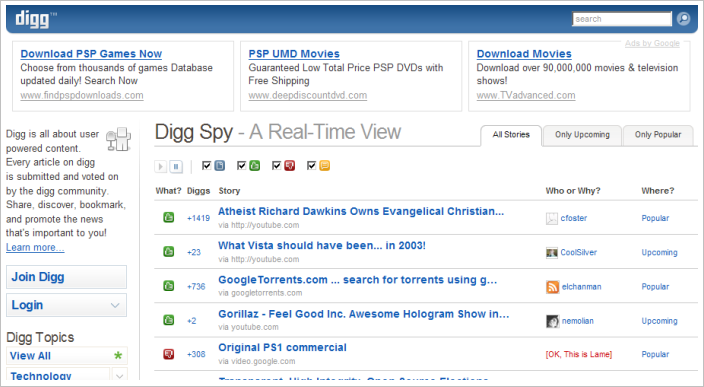Switch to the Only Popular tab

tap(658, 135)
